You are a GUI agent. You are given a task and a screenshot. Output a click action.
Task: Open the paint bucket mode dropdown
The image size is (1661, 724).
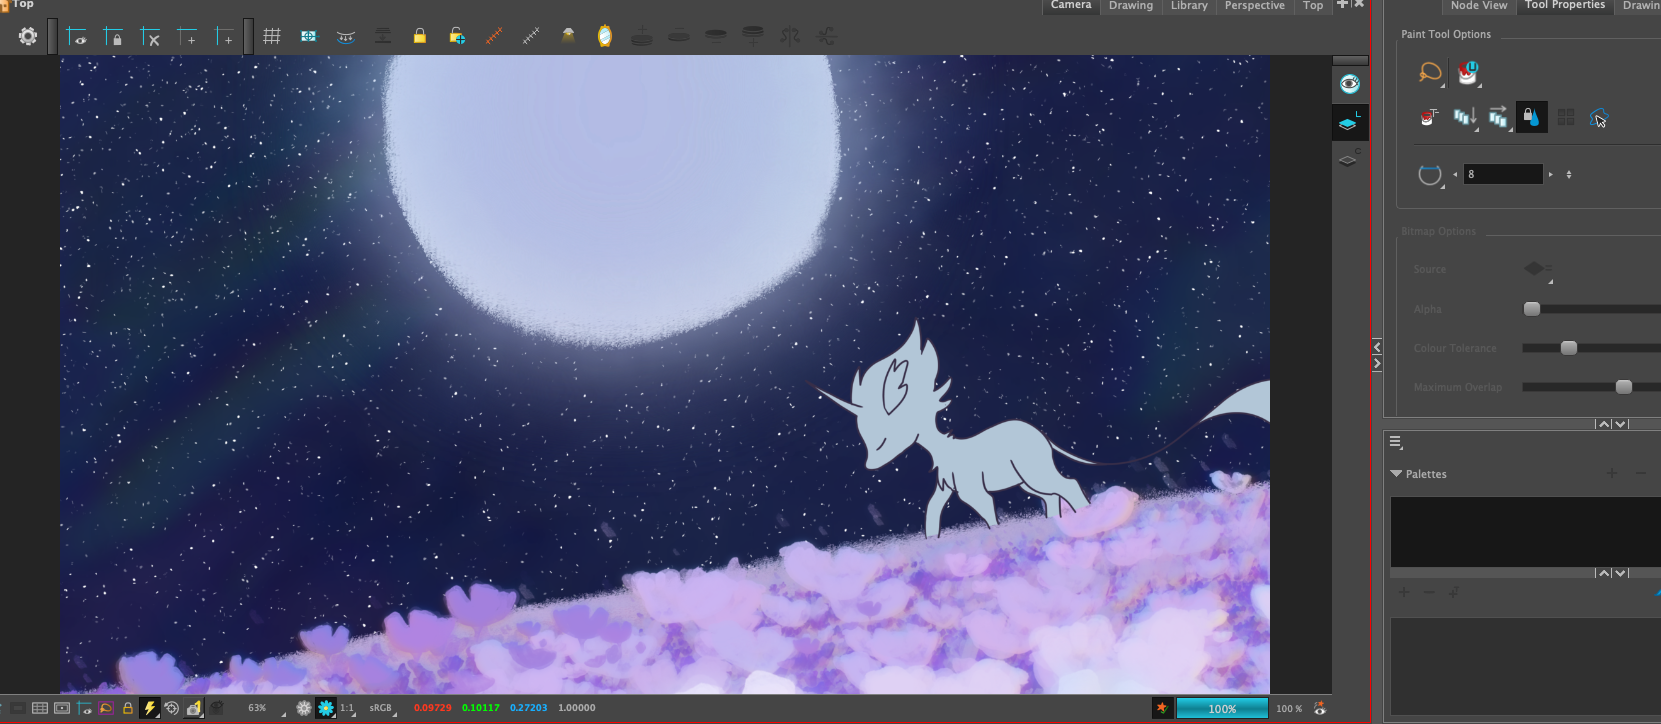[1468, 73]
